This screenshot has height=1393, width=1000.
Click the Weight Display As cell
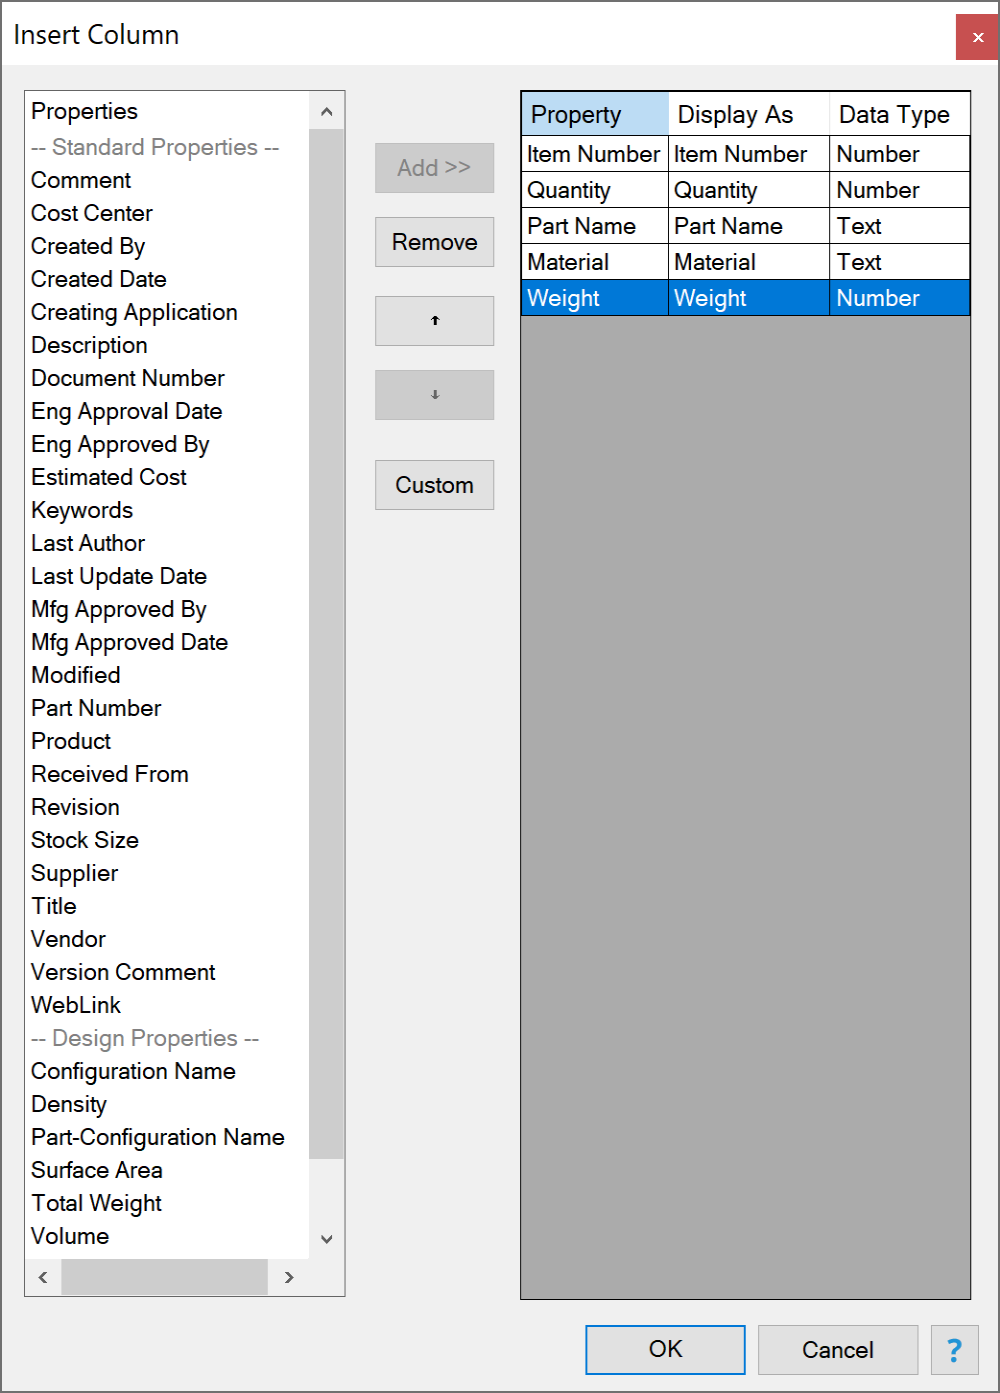749,298
